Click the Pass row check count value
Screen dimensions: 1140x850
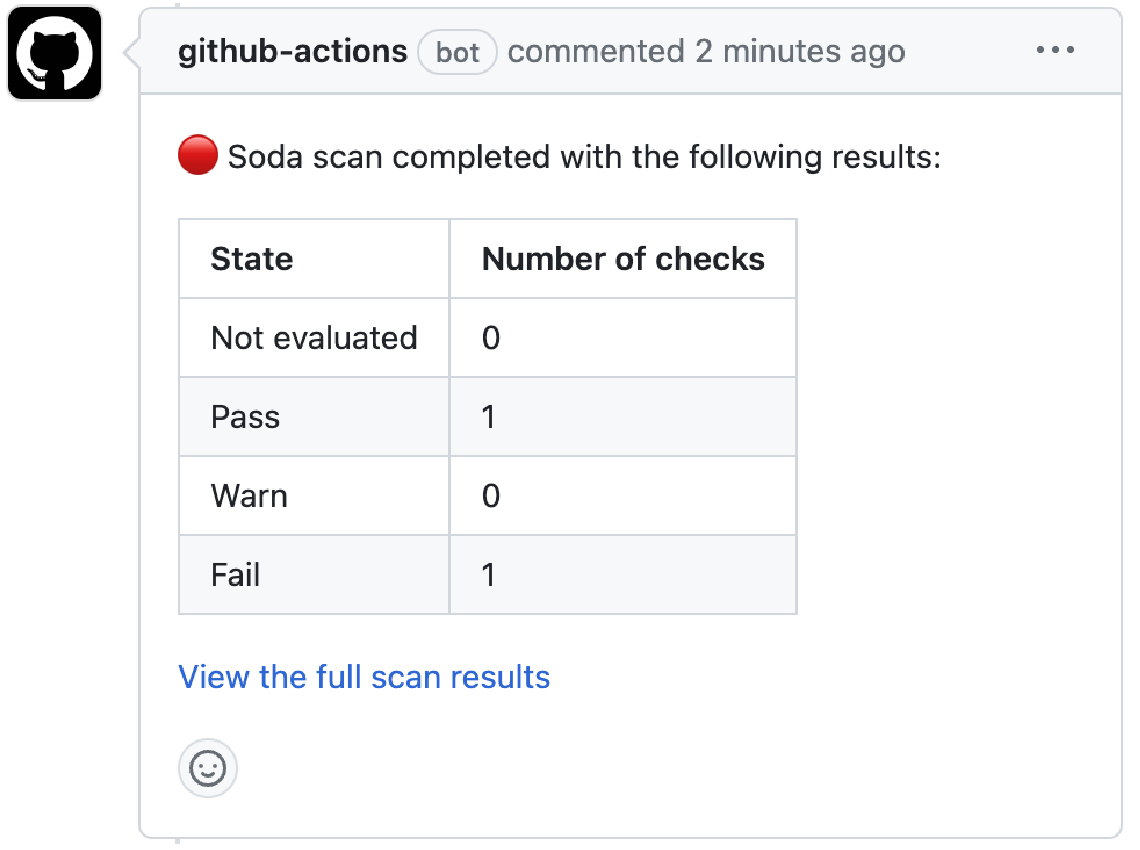click(489, 417)
